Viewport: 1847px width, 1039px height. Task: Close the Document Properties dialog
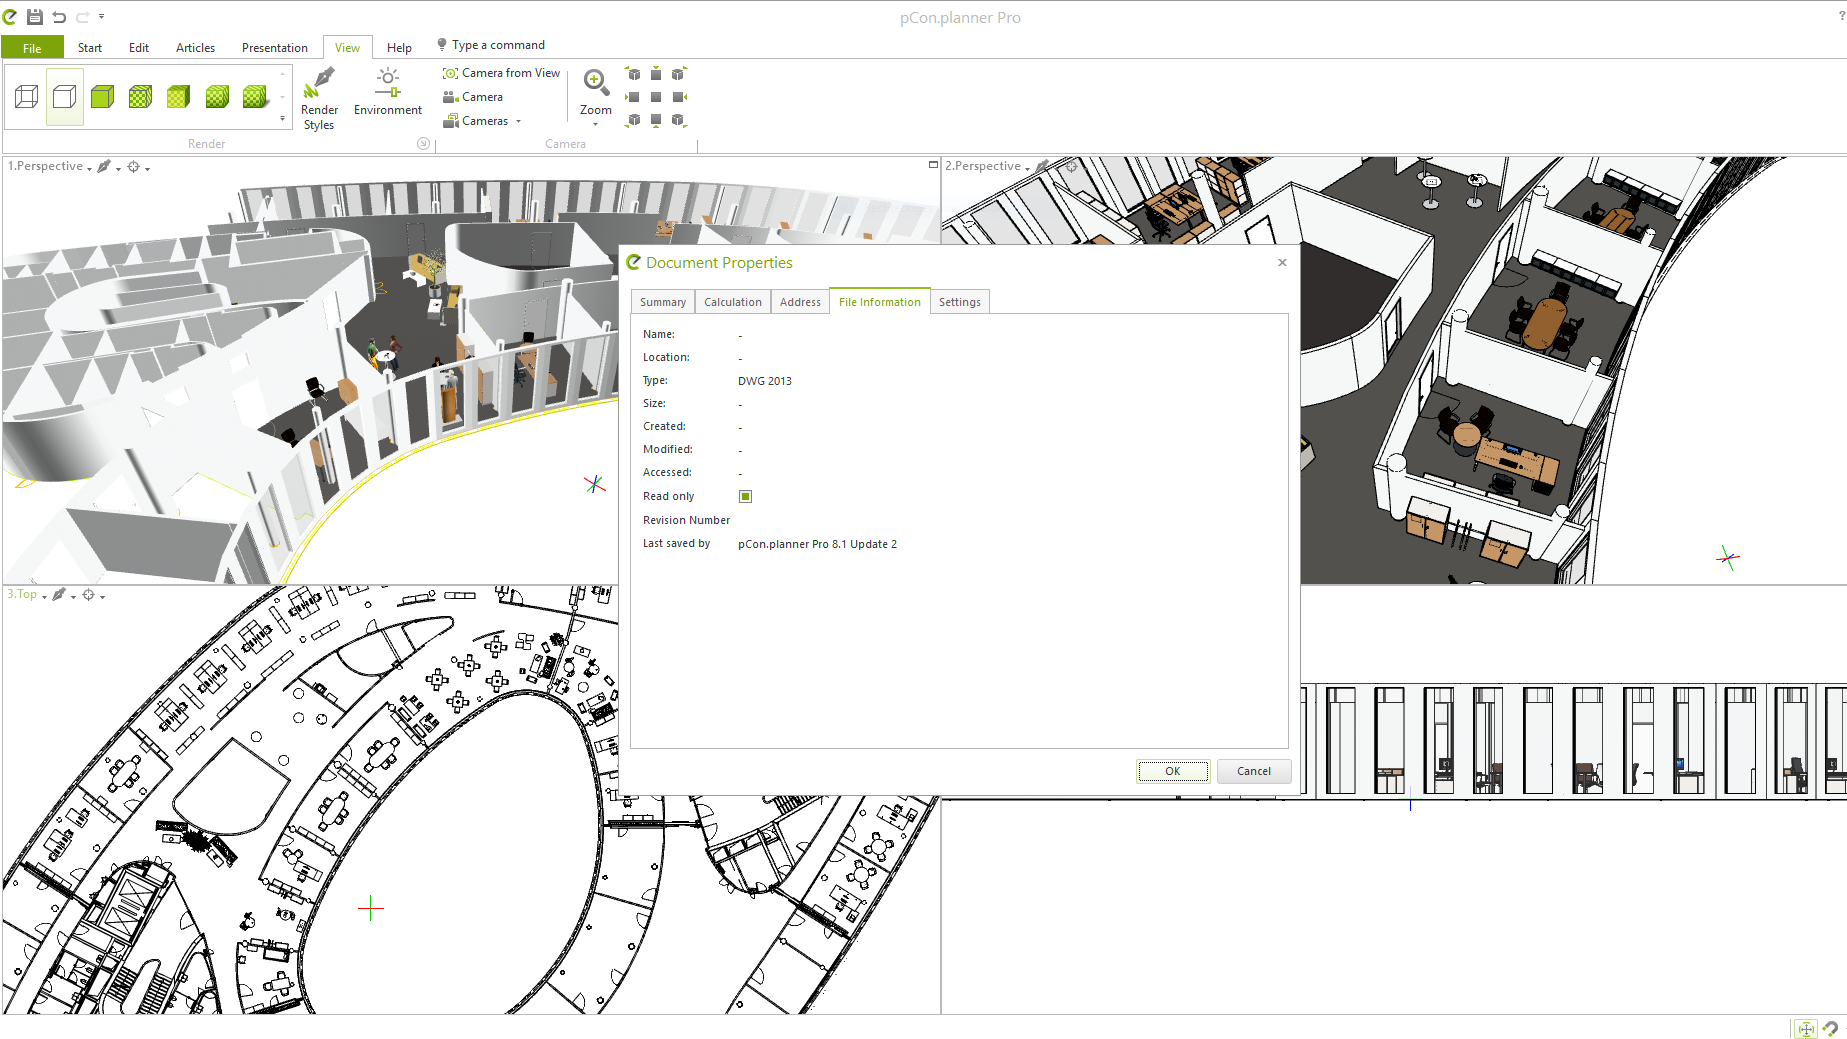(x=1282, y=262)
